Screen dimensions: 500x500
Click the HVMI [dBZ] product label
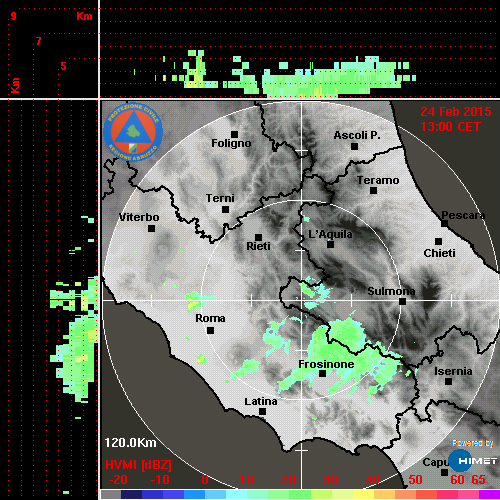(x=138, y=465)
